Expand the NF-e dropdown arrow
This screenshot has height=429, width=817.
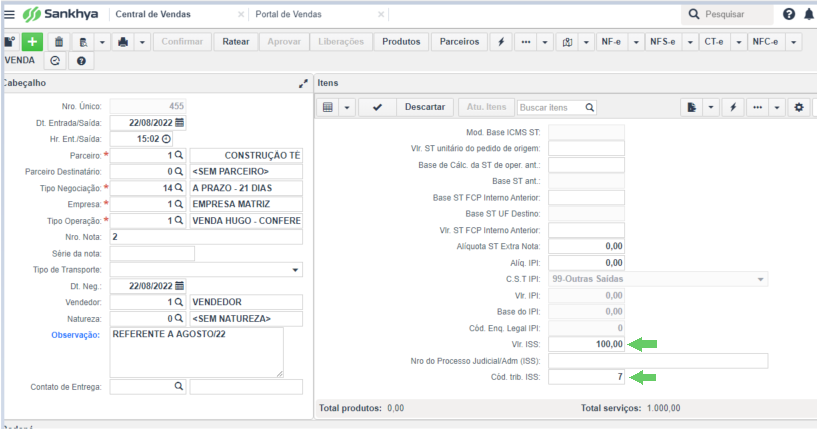(636, 42)
